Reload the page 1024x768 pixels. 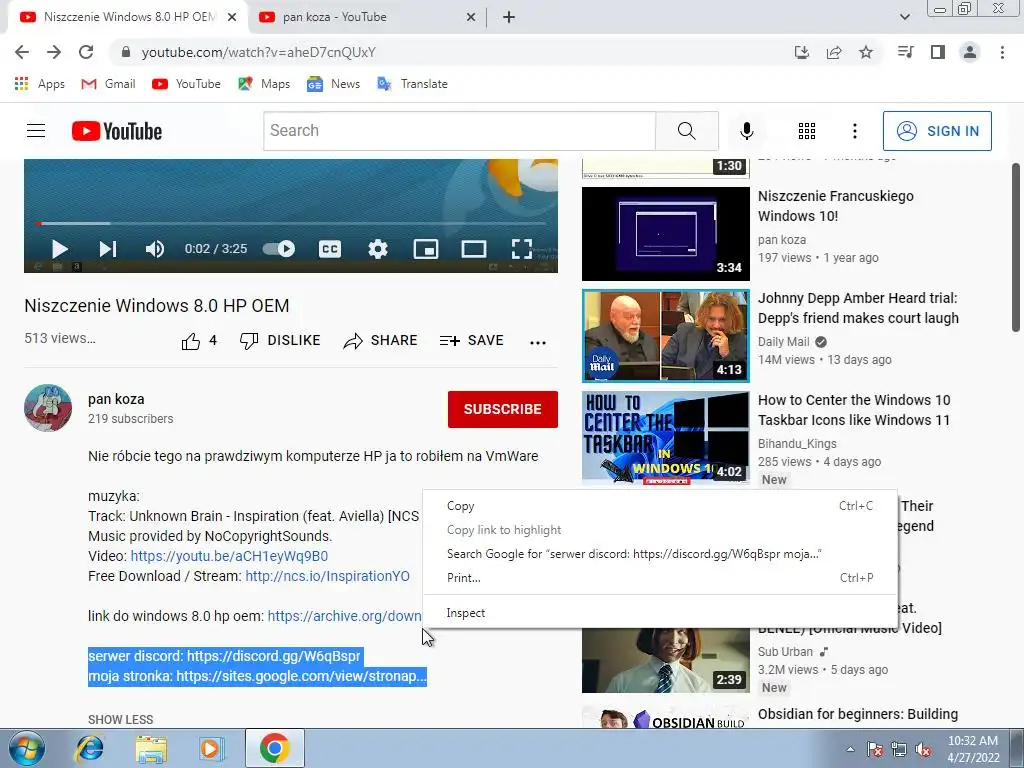pyautogui.click(x=86, y=52)
